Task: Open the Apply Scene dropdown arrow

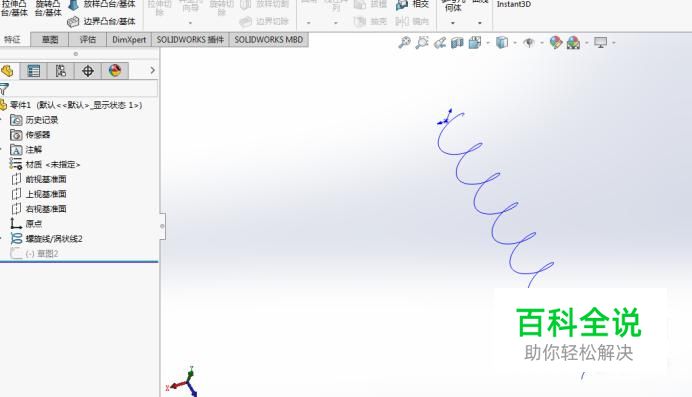Action: click(x=587, y=43)
